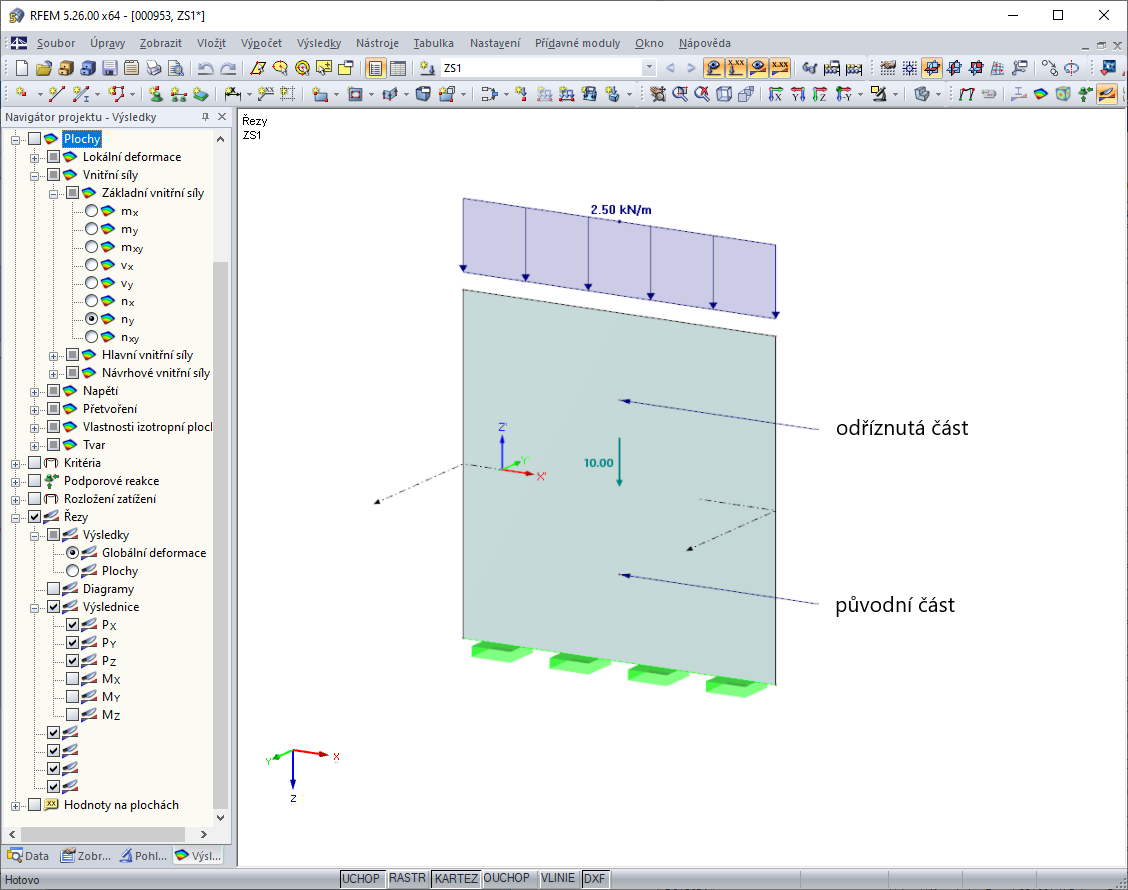Expand Hodnoty na plochách node
Viewport: 1128px width, 890px height.
pos(15,806)
